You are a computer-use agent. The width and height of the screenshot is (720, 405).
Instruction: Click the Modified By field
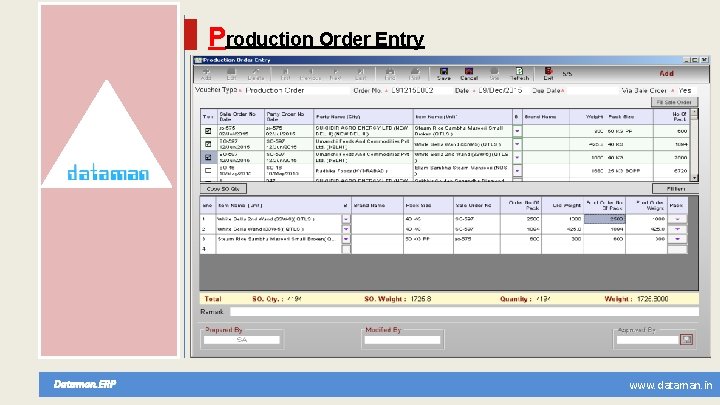point(402,340)
